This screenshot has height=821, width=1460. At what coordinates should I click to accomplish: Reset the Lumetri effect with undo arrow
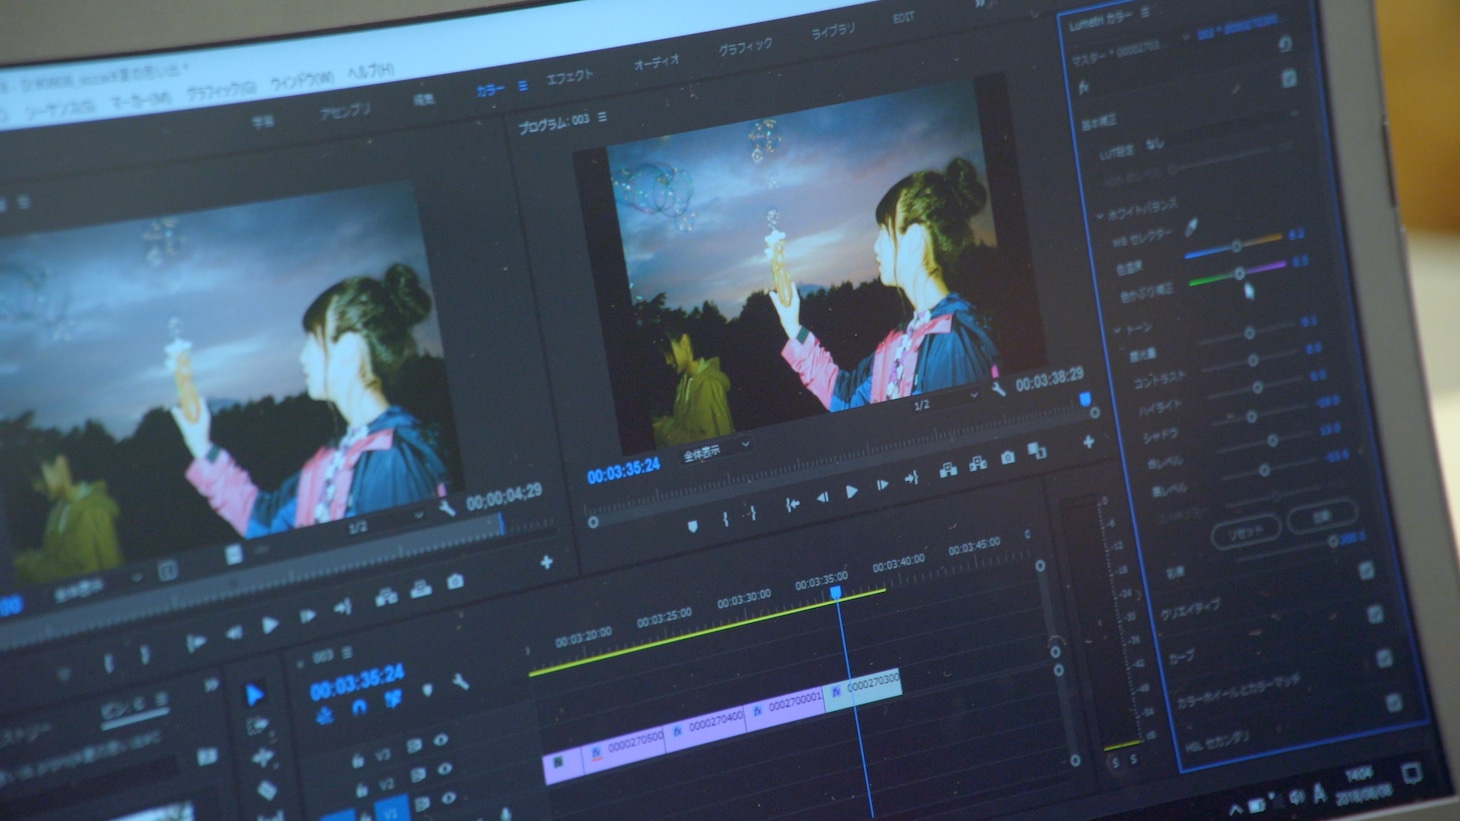1285,44
